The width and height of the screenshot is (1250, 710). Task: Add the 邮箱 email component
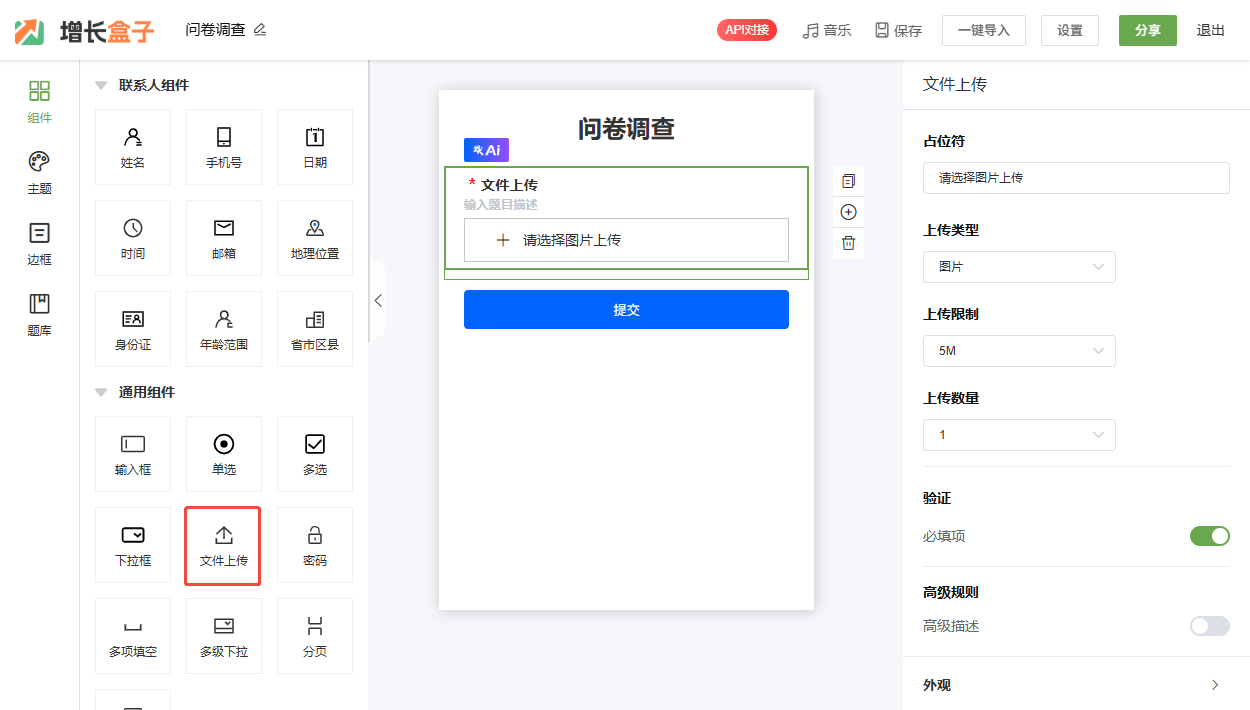coord(224,238)
